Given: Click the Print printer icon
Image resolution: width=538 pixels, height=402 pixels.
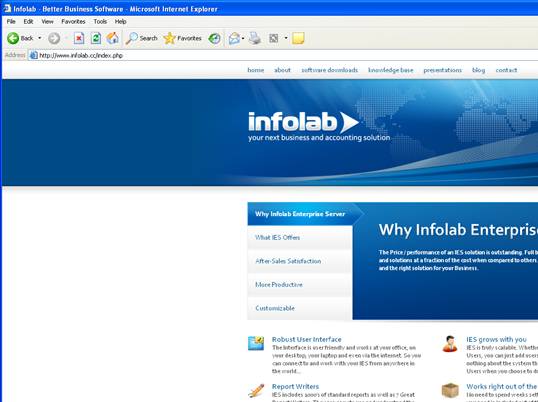Looking at the screenshot, I should [x=255, y=38].
